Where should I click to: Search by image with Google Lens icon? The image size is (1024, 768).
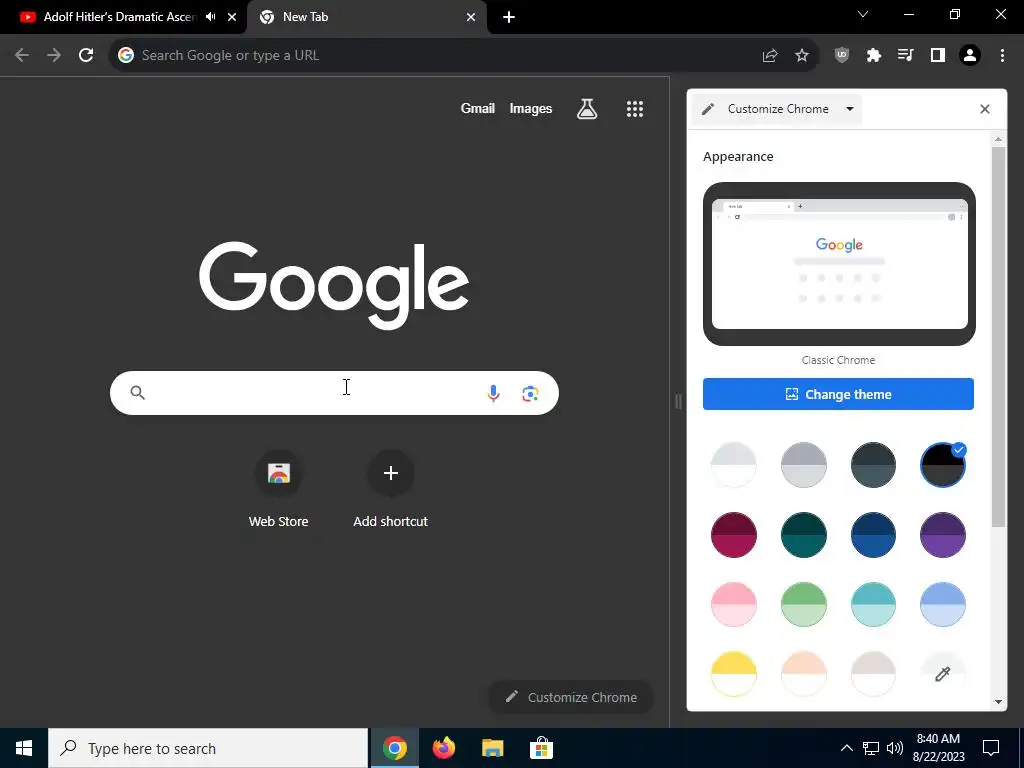tap(530, 393)
